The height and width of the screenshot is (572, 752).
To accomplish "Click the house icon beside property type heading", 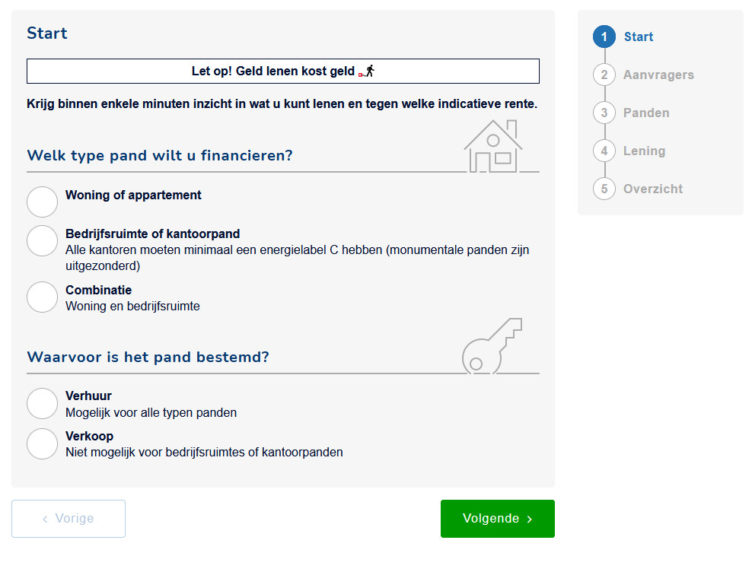I will click(x=493, y=146).
